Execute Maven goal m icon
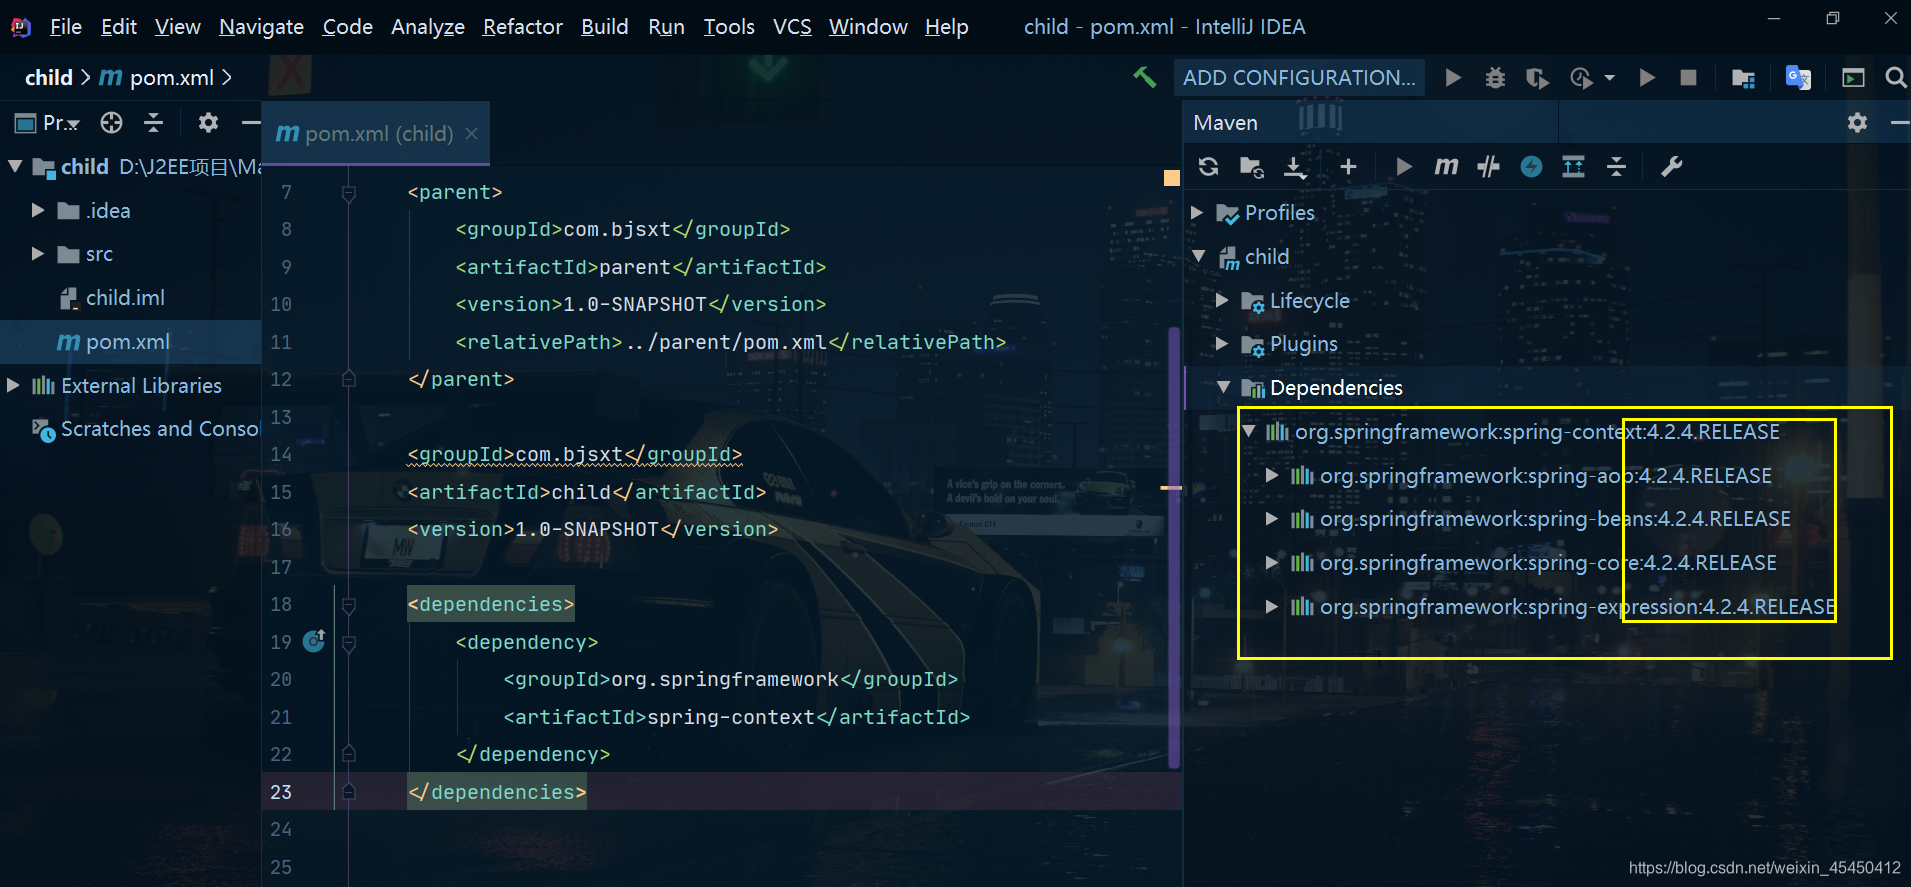Viewport: 1911px width, 887px height. click(1446, 167)
